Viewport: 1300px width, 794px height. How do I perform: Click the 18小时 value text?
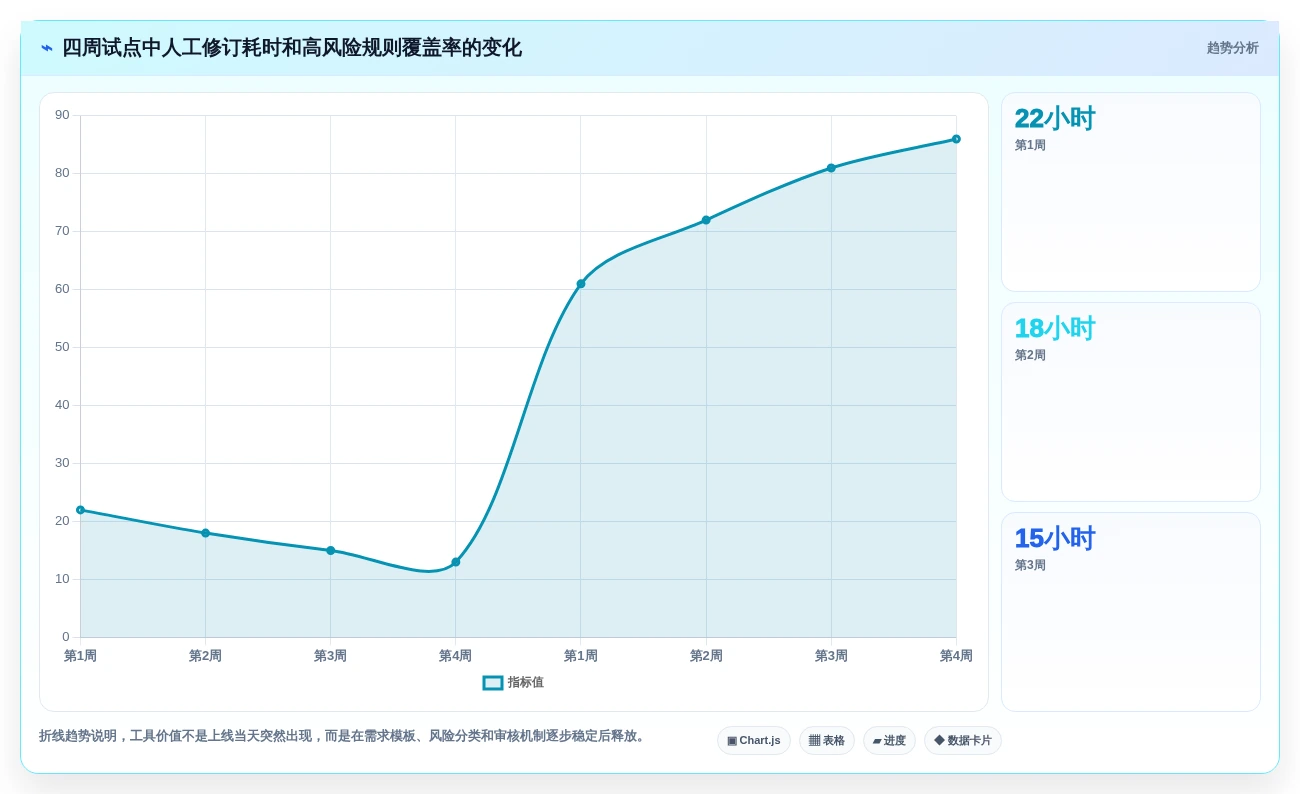tap(1055, 328)
